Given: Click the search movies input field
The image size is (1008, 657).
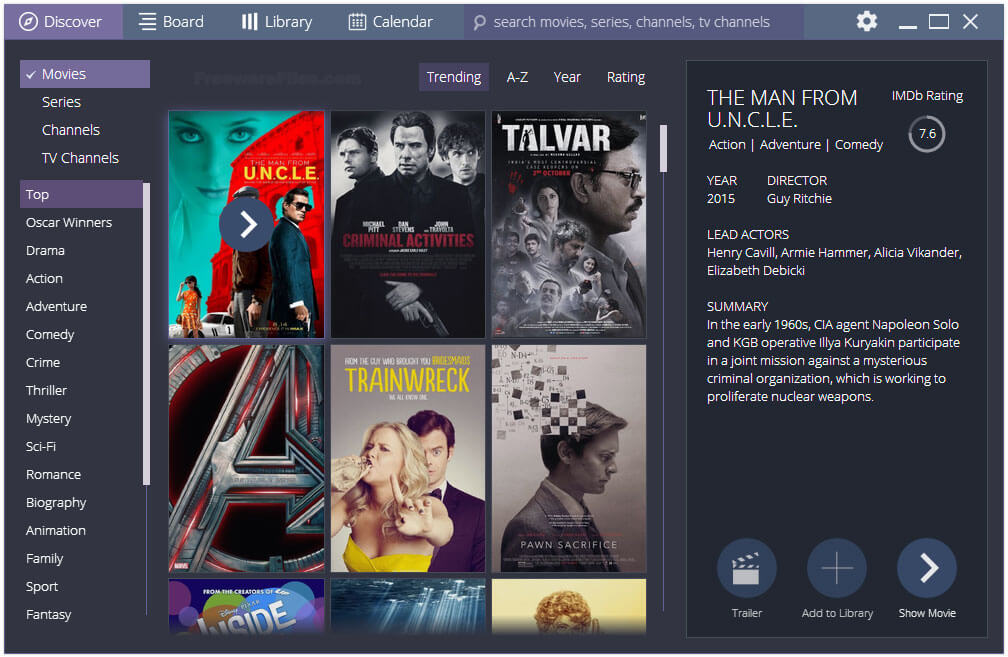Looking at the screenshot, I should pos(634,22).
